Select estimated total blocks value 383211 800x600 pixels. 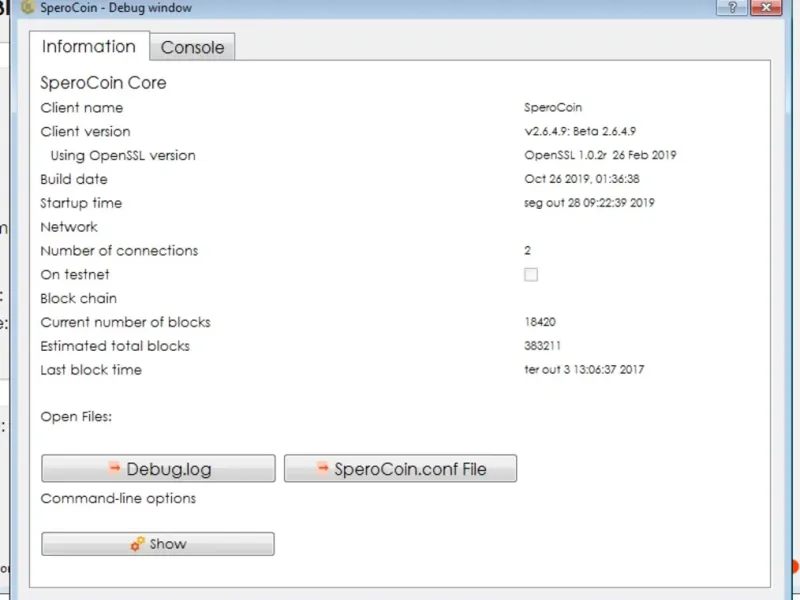click(x=542, y=345)
